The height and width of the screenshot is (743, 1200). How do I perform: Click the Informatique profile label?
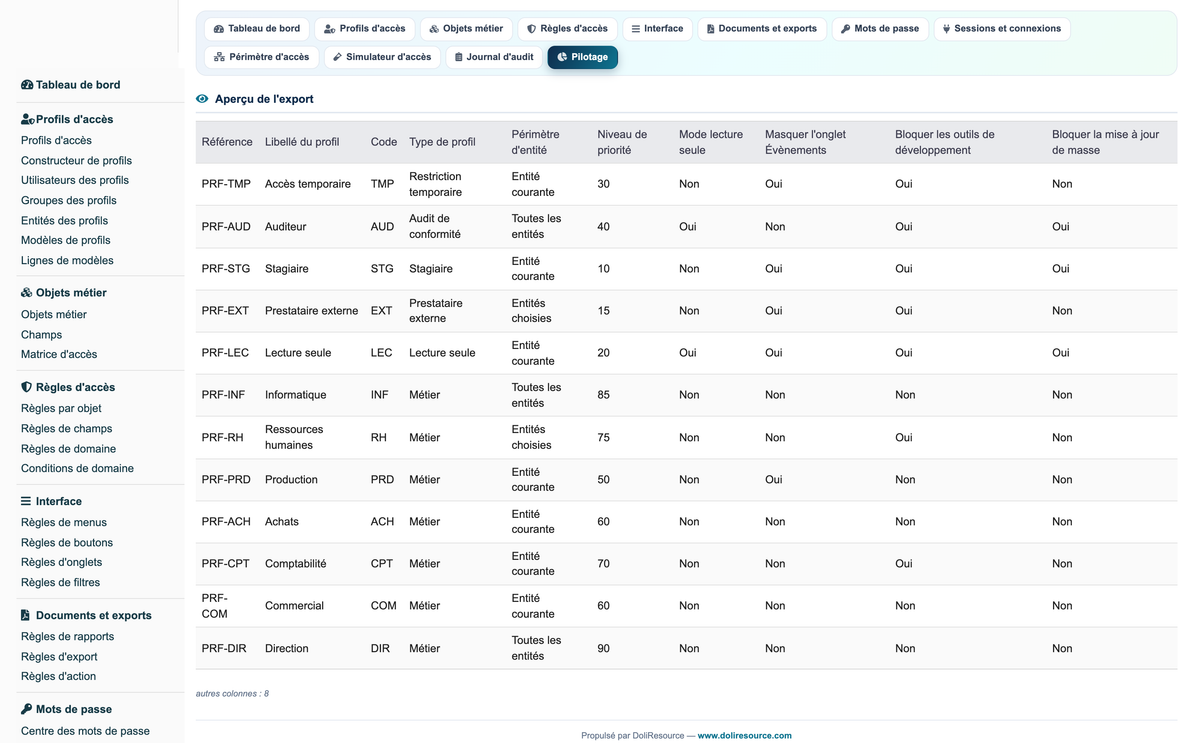pyautogui.click(x=295, y=395)
